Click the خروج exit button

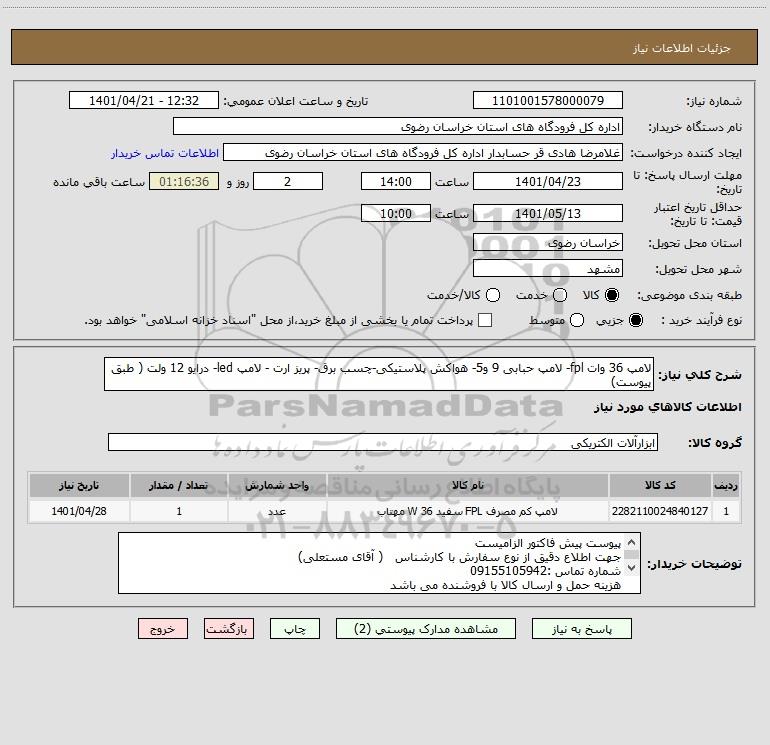pos(163,629)
